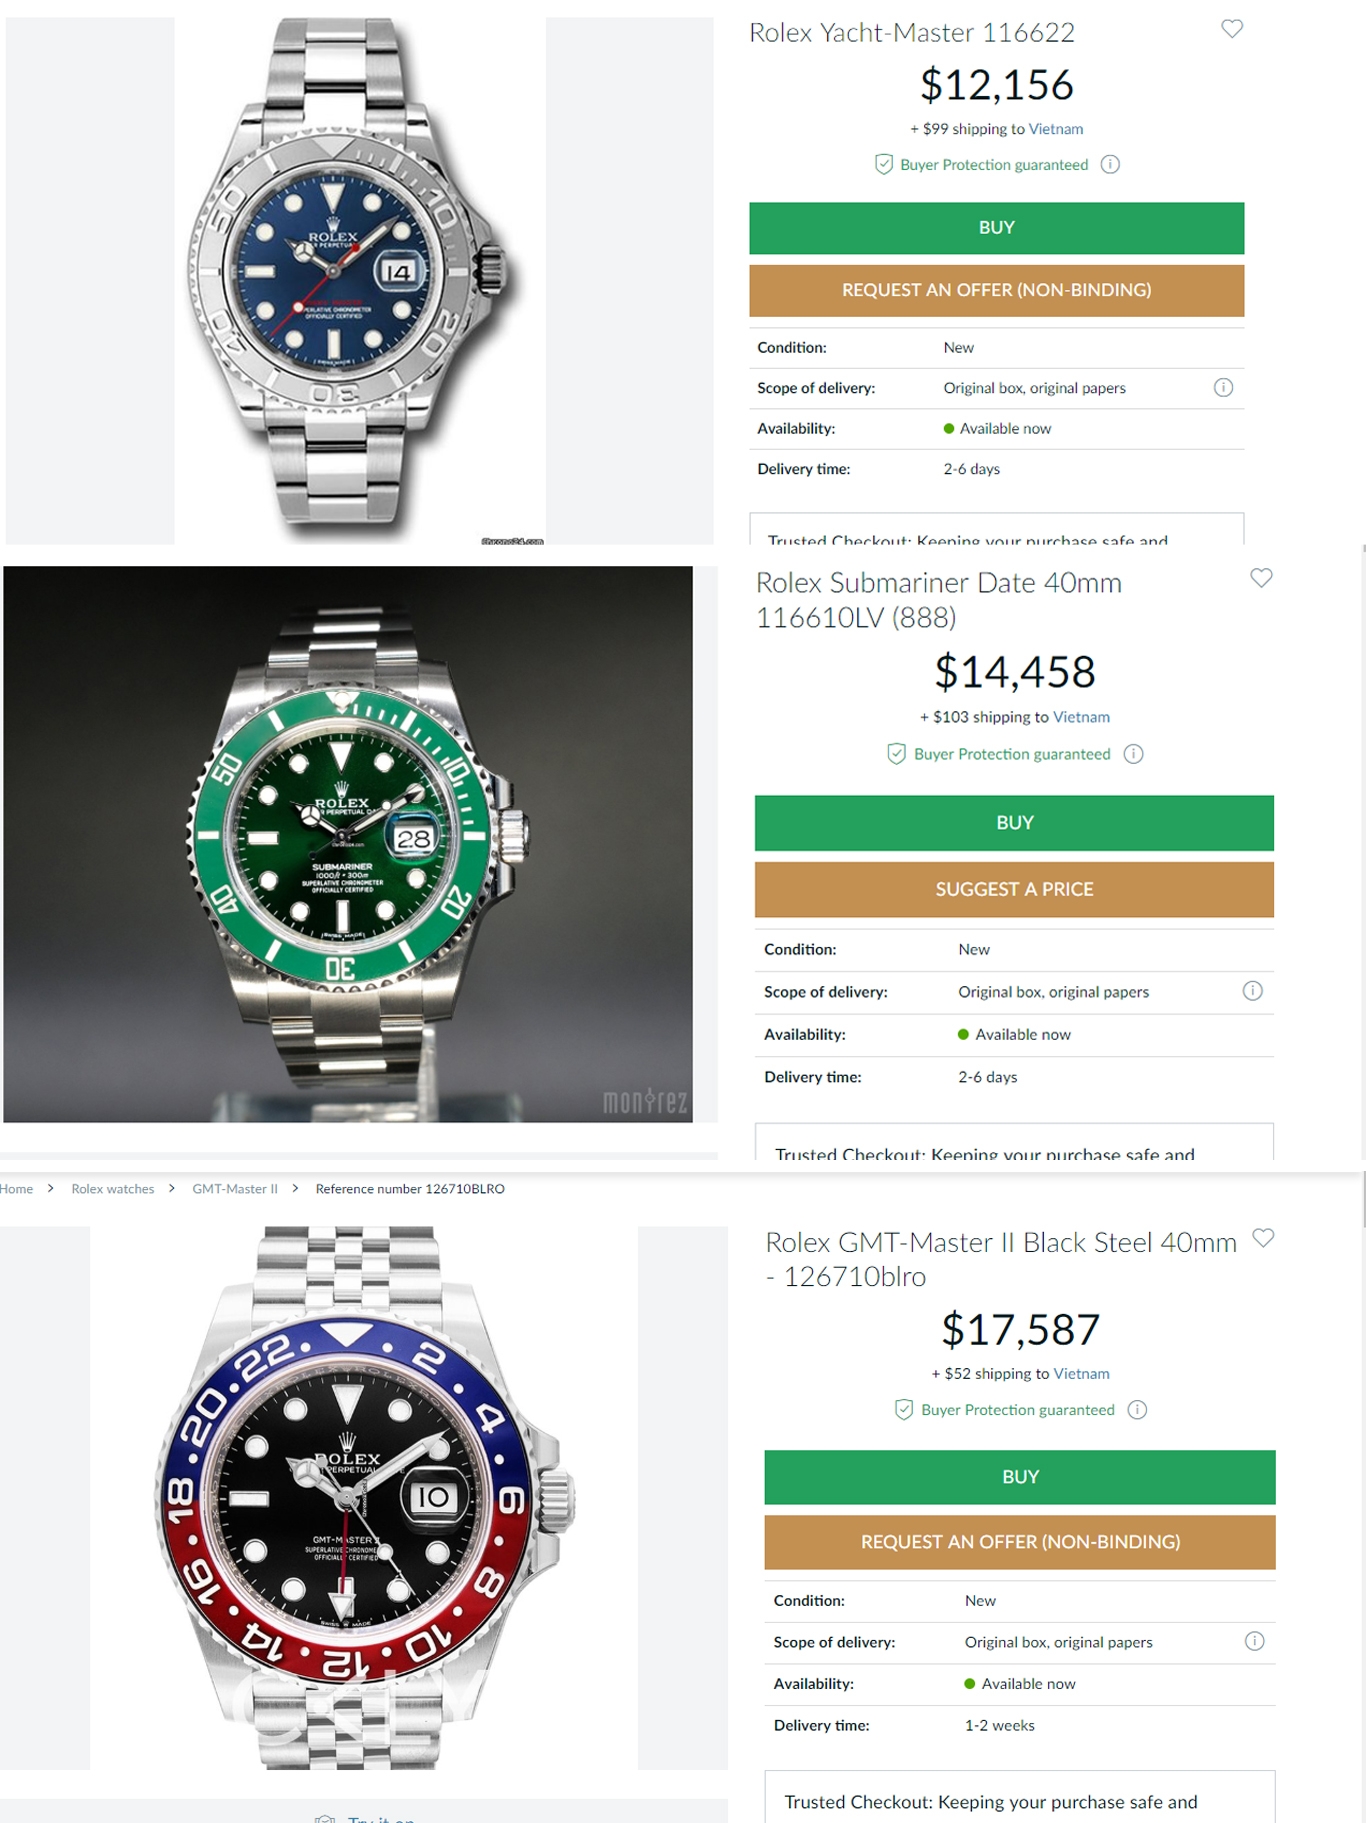Screen dimensions: 1366x1823
Task: Click the Suggest a Price button
Action: coord(1014,889)
